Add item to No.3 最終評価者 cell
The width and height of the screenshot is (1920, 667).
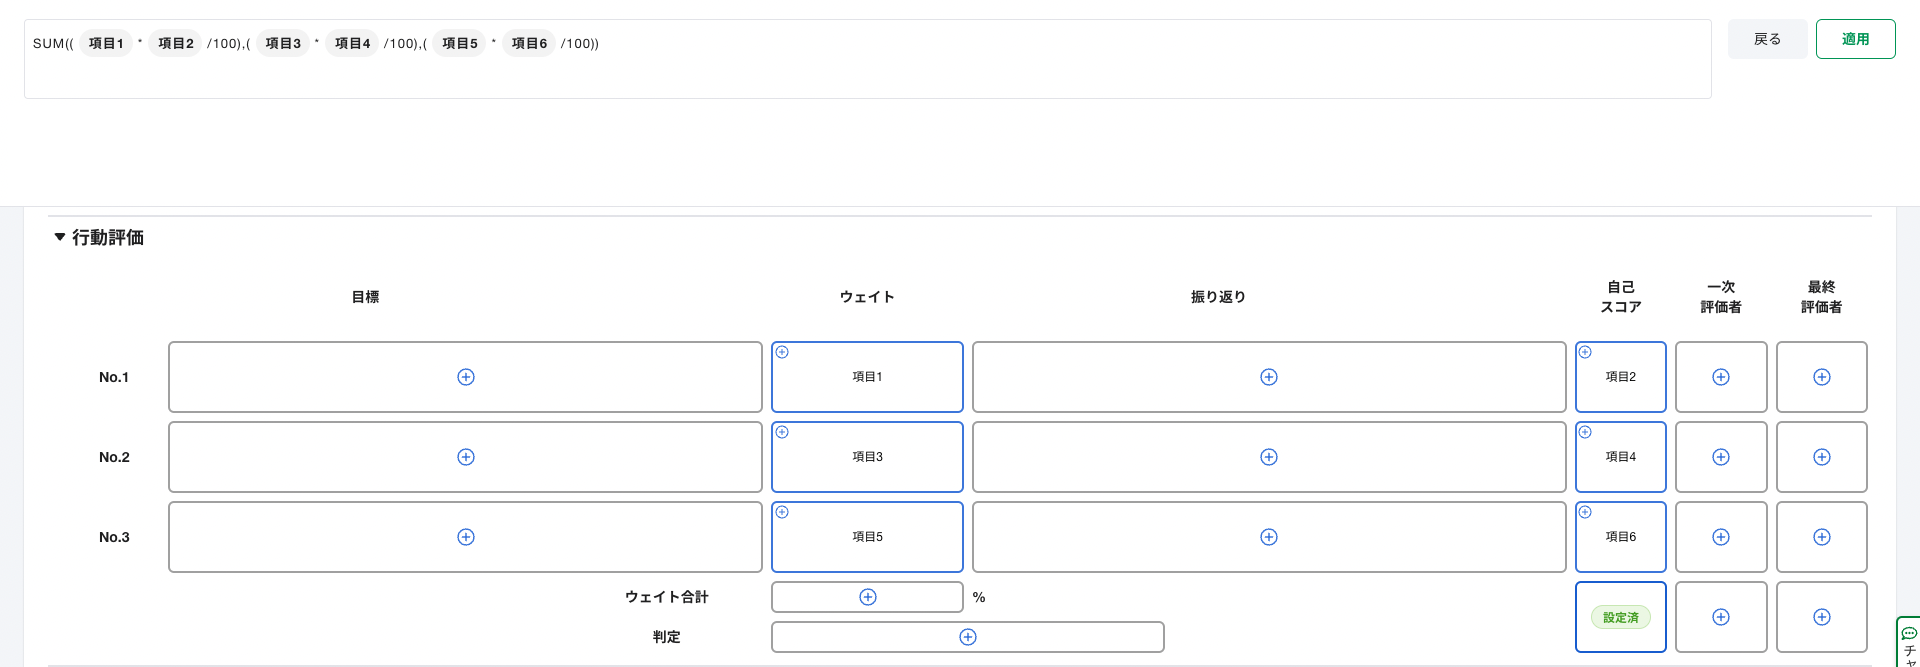pyautogui.click(x=1822, y=537)
